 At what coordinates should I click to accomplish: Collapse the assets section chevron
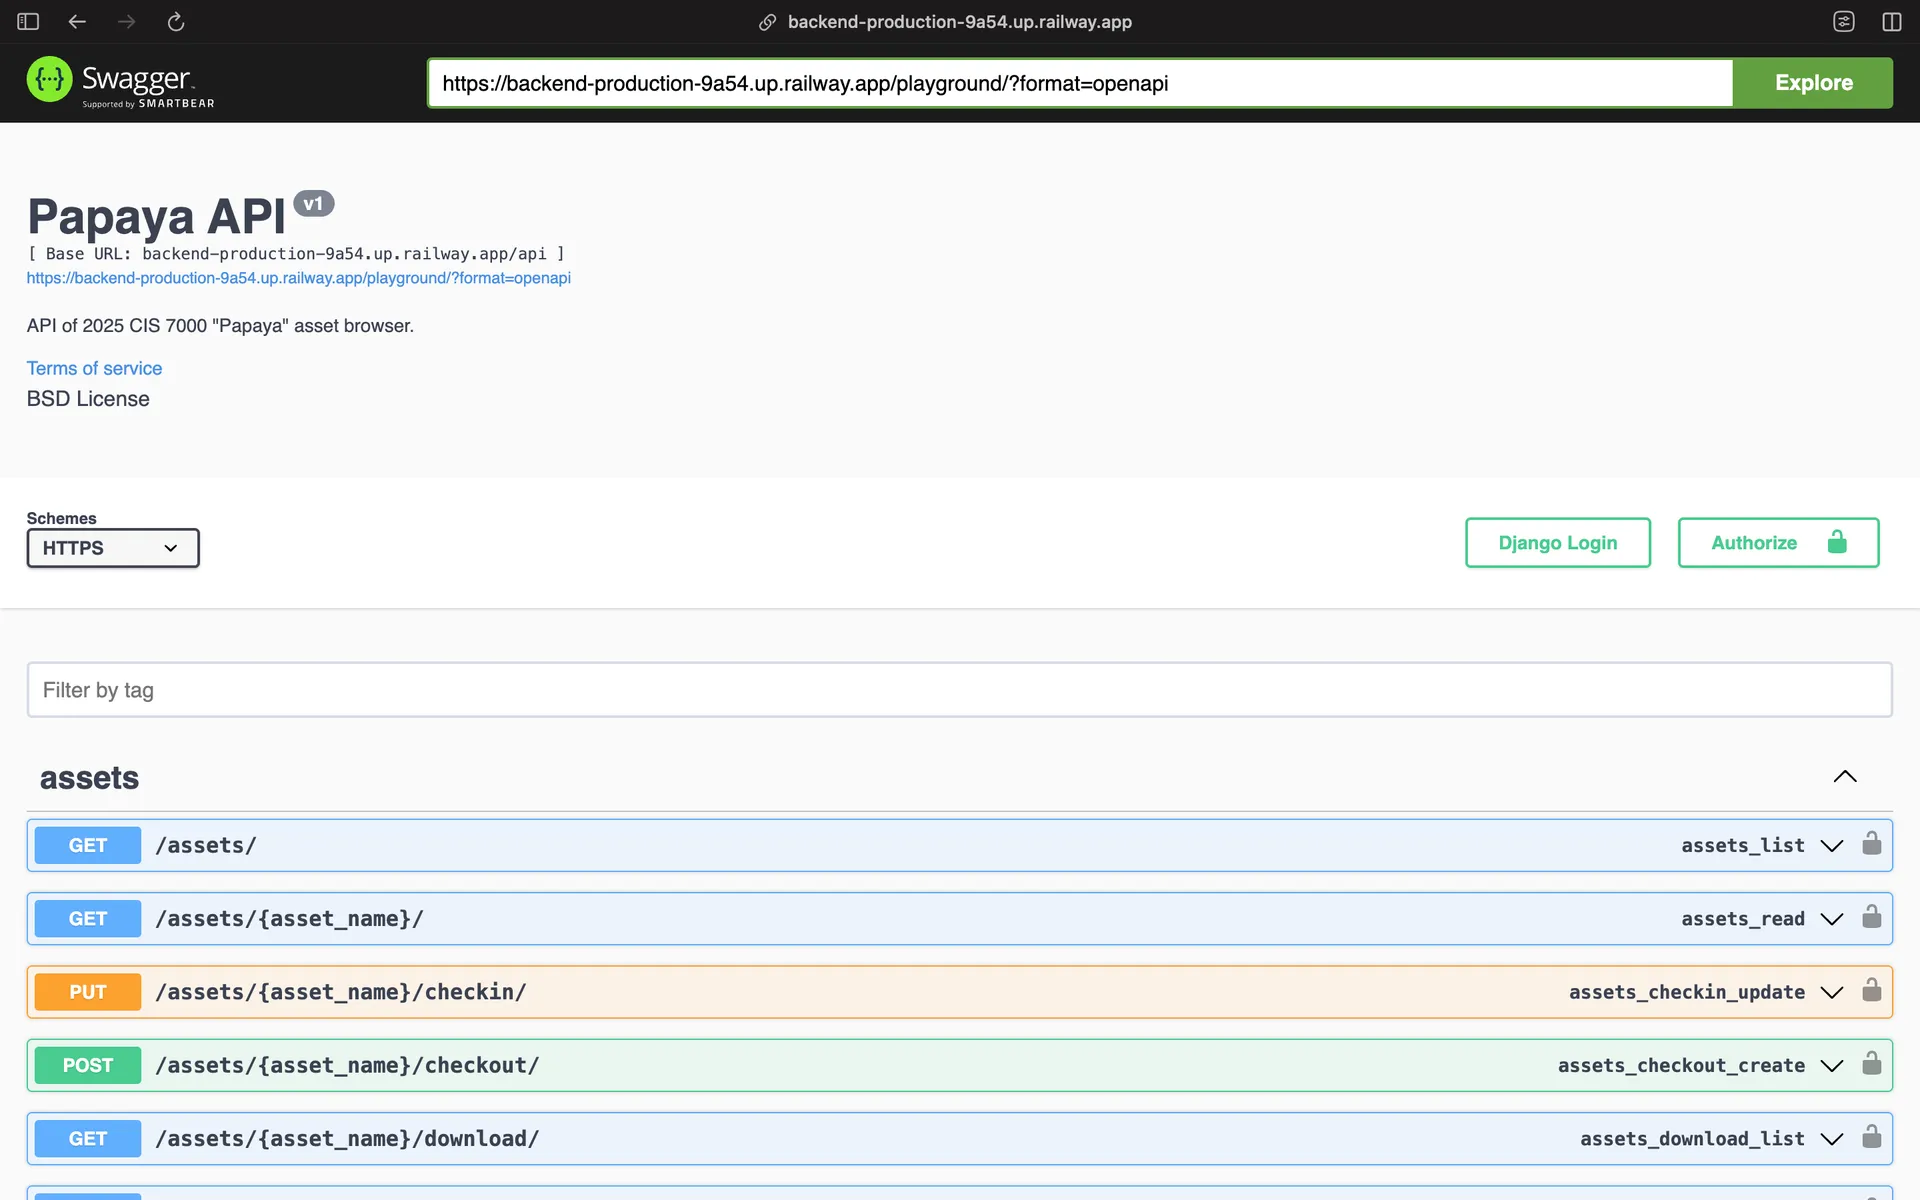1844,777
